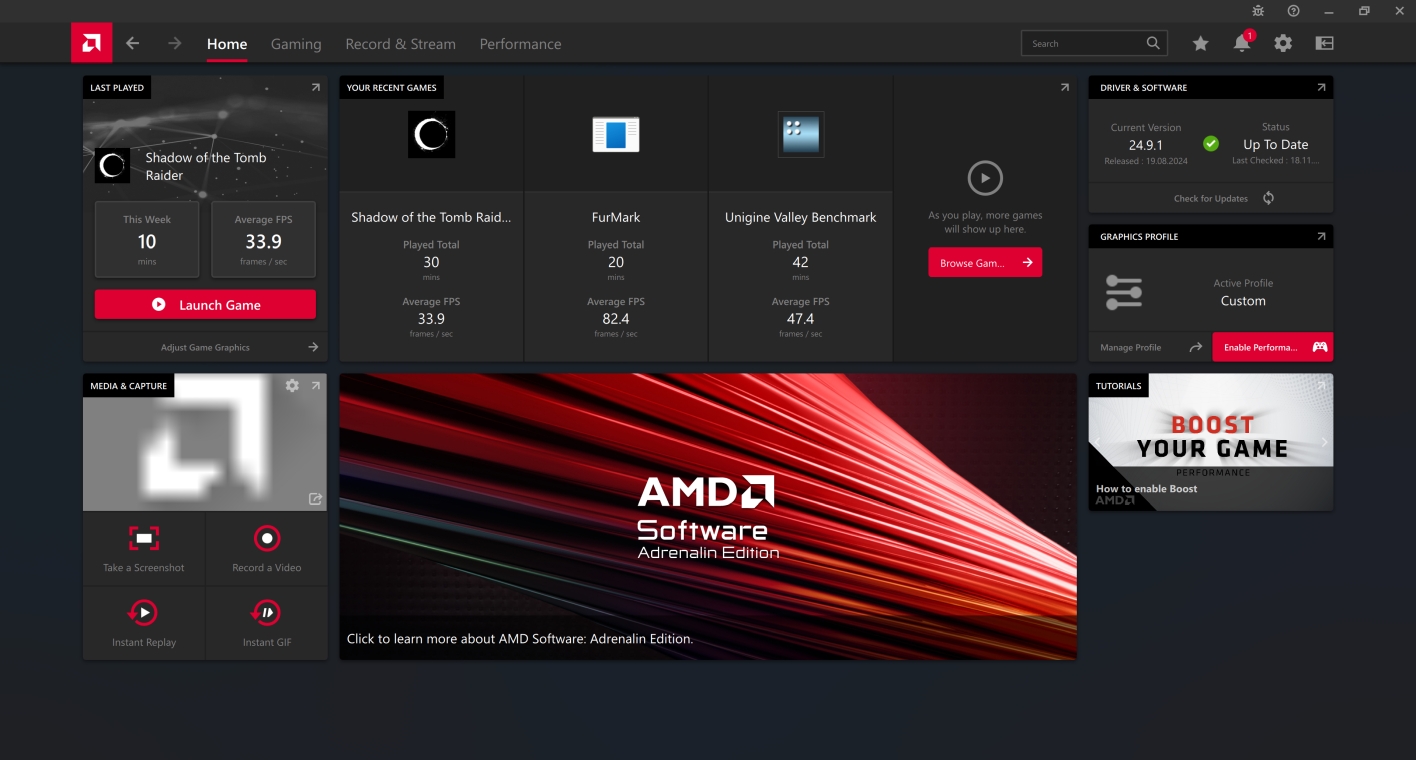Trigger Instant Replay

[144, 624]
